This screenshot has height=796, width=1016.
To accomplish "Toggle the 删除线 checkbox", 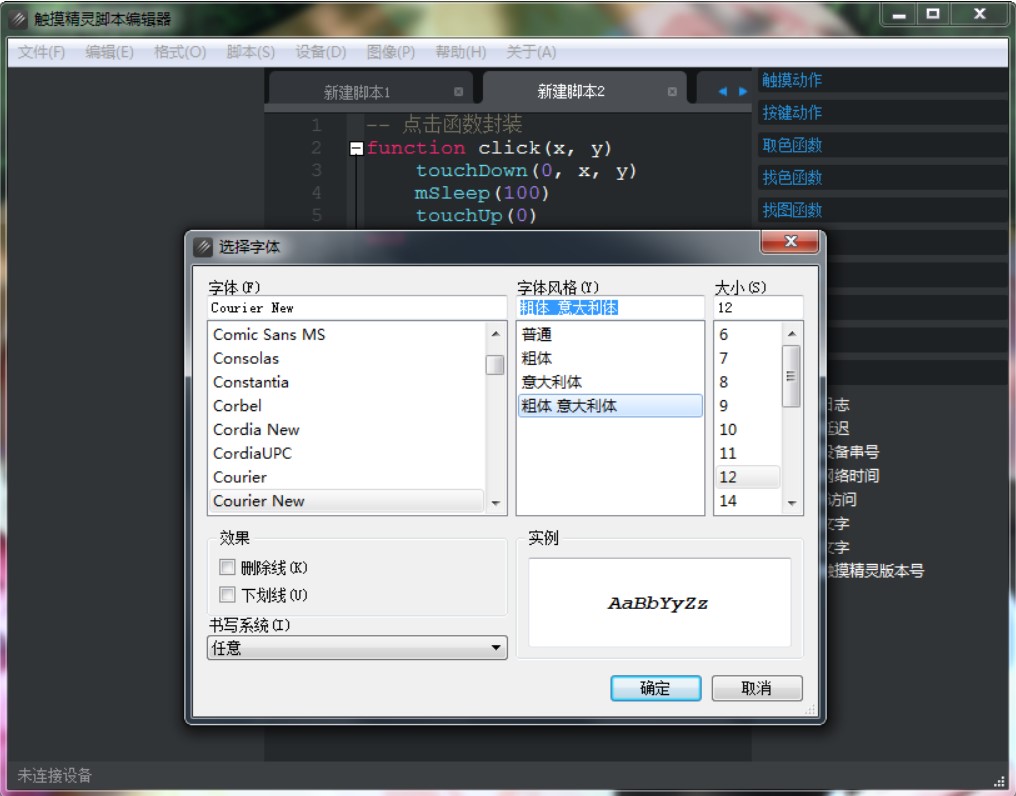I will point(227,567).
